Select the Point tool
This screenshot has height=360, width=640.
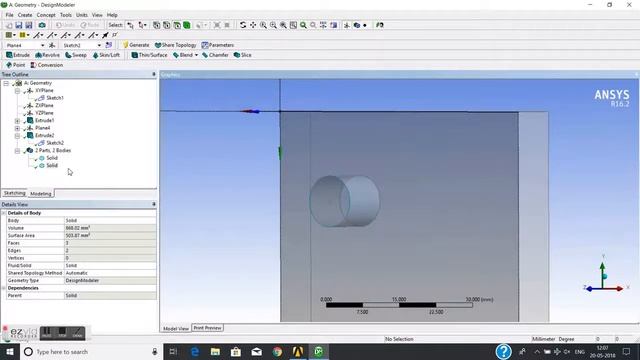point(16,65)
